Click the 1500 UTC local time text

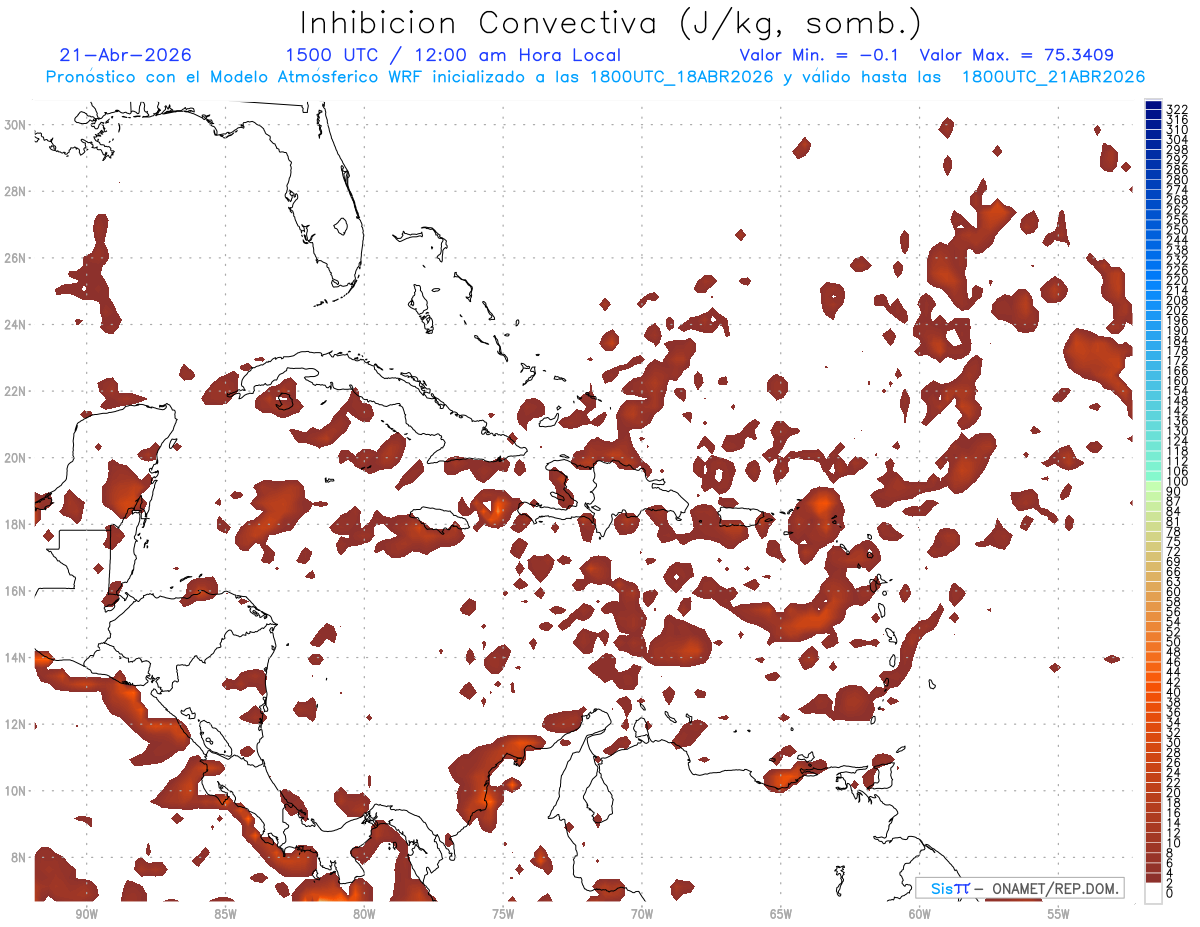click(453, 55)
